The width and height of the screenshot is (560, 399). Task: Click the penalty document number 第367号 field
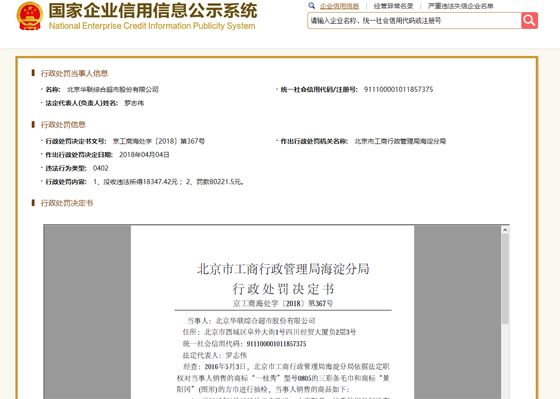point(159,141)
